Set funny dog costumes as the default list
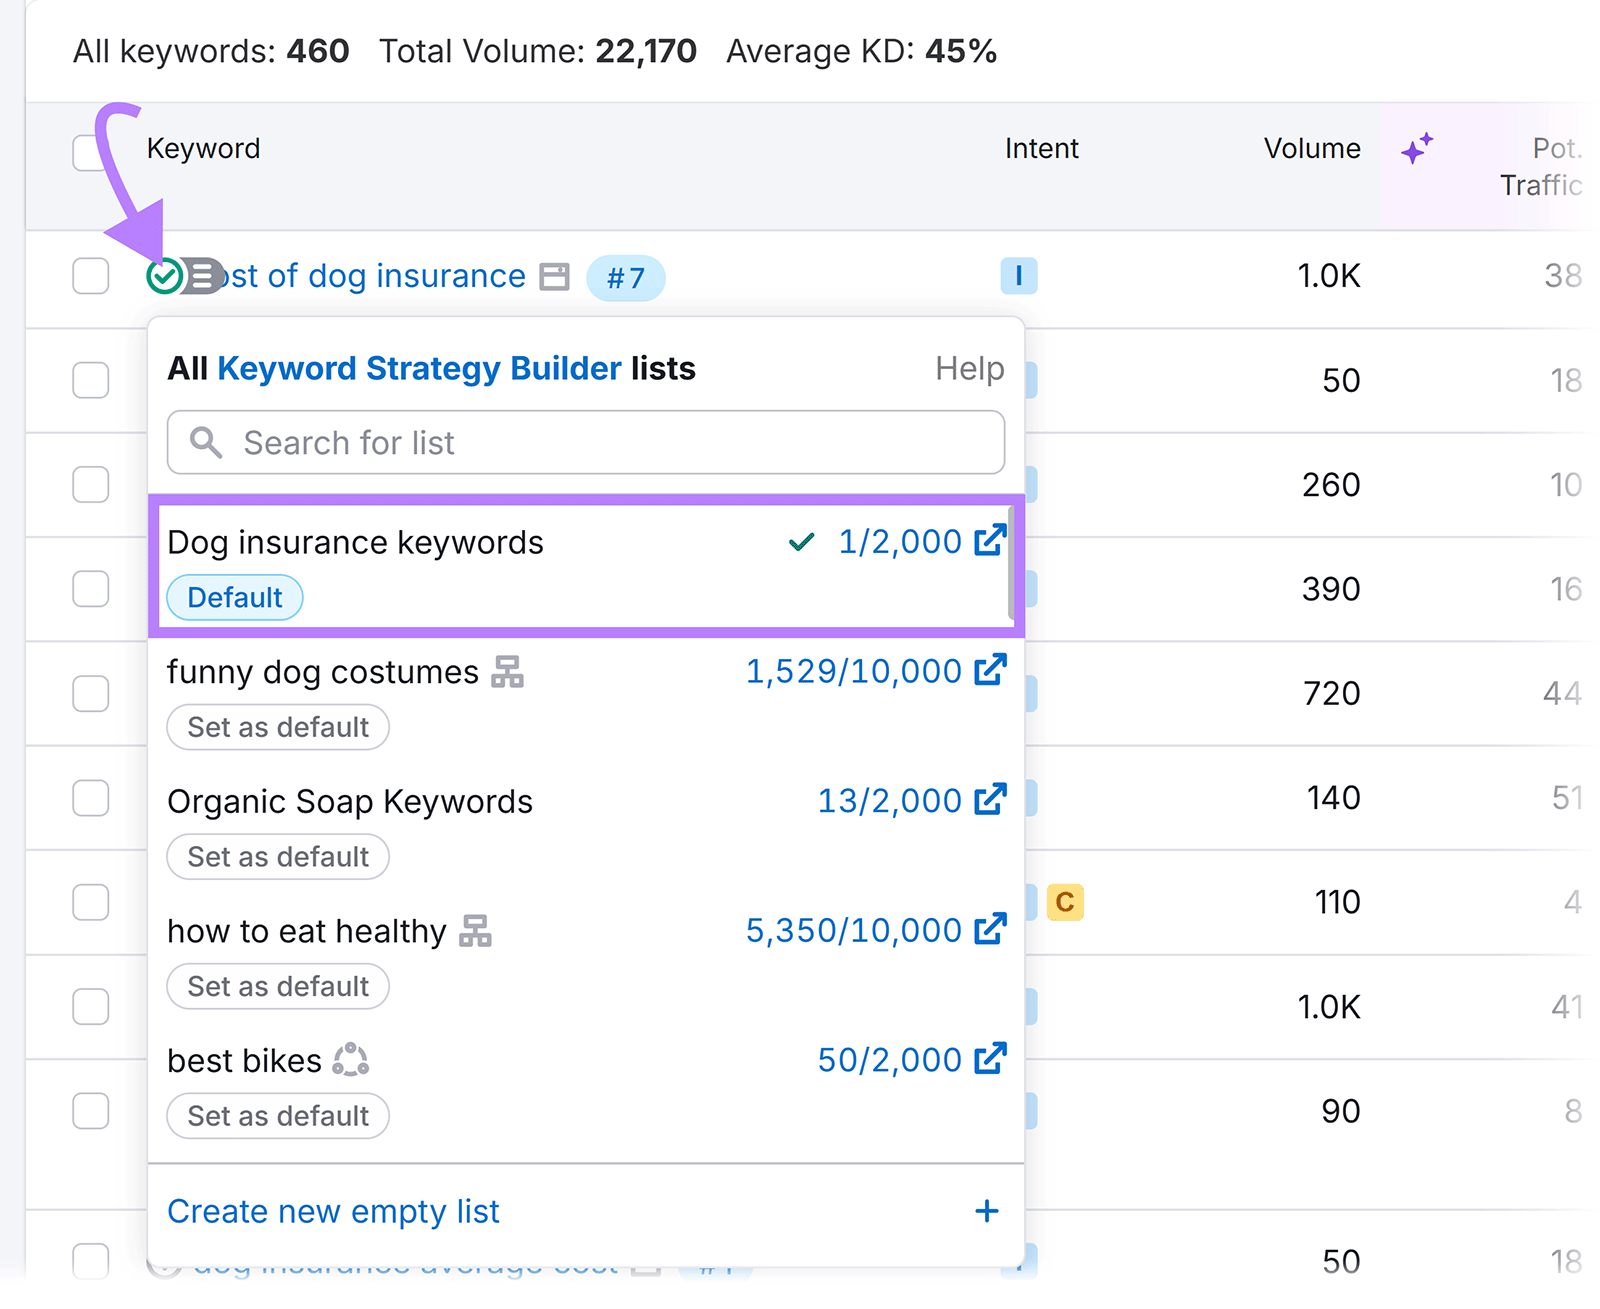This screenshot has width=1600, height=1309. coord(277,727)
